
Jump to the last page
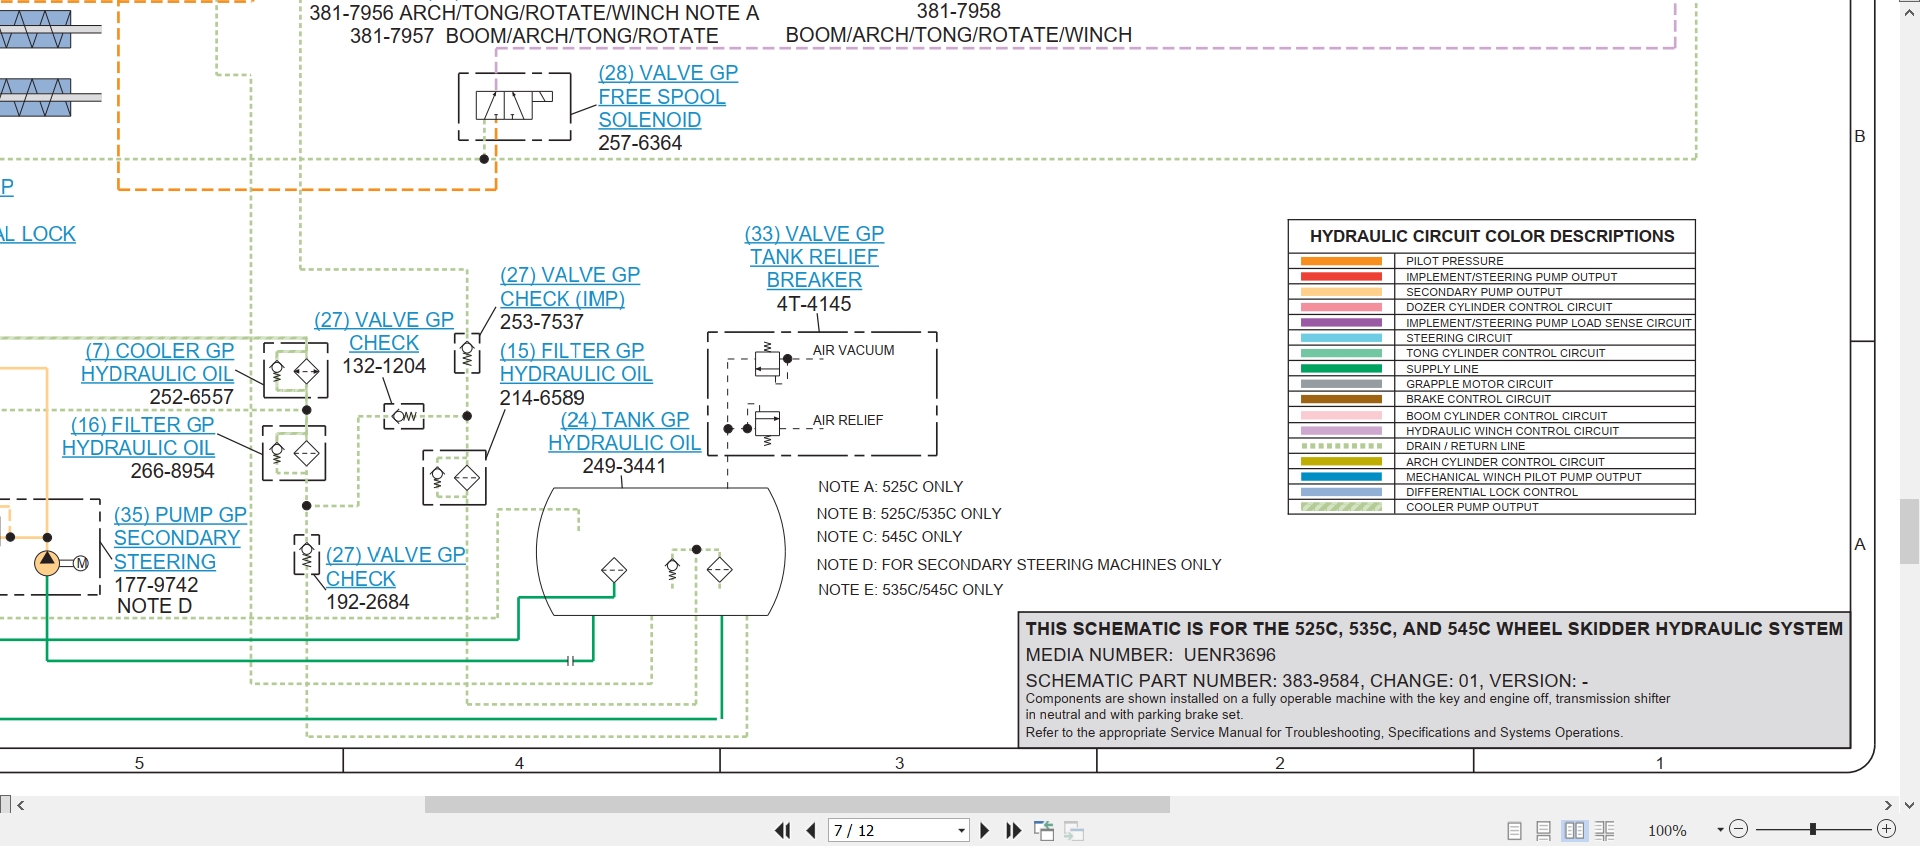coord(1013,830)
